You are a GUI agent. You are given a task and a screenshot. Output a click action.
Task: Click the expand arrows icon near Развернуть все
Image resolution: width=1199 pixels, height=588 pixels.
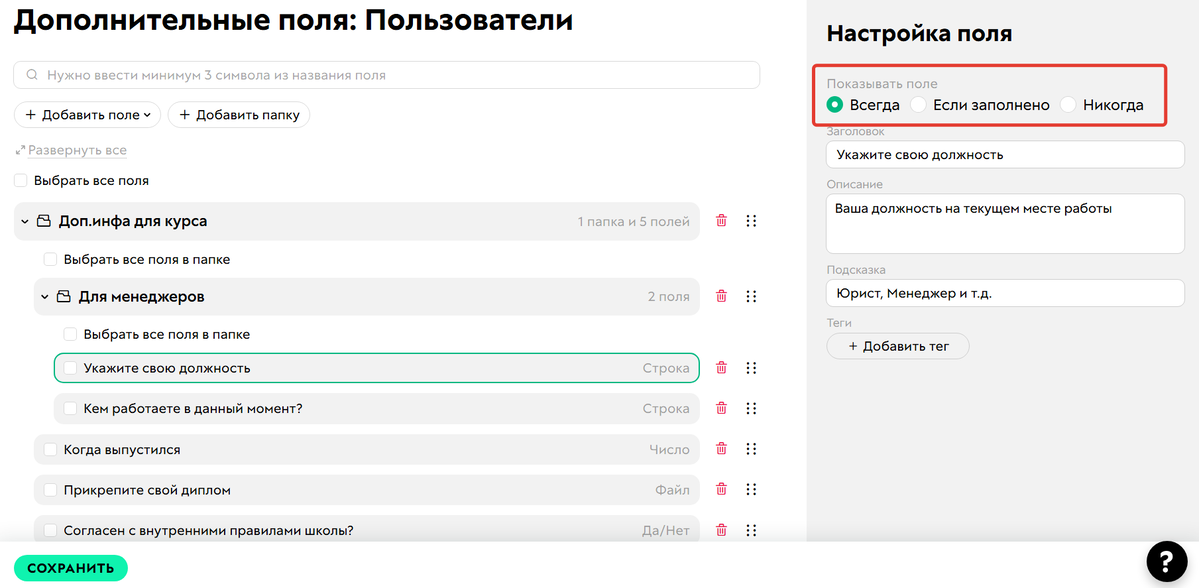coord(20,151)
